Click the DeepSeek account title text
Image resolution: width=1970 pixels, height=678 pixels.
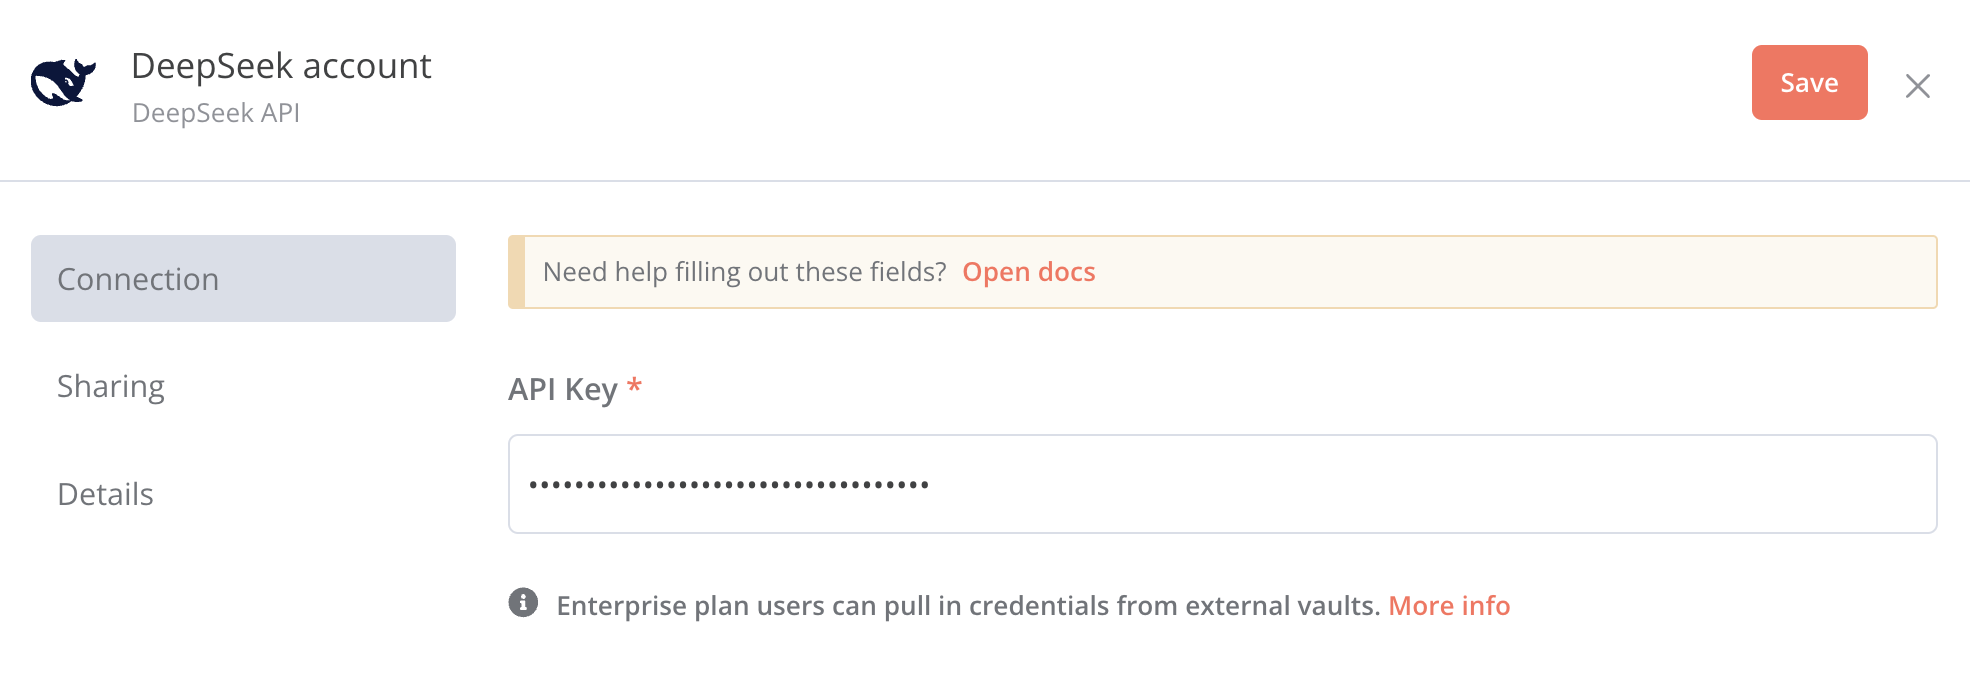[x=283, y=66]
